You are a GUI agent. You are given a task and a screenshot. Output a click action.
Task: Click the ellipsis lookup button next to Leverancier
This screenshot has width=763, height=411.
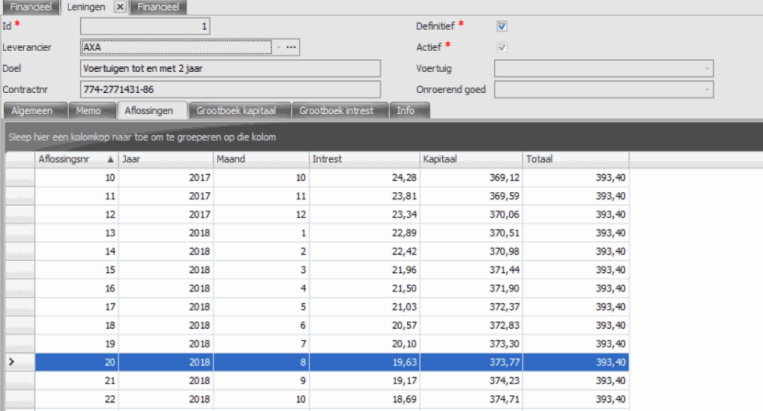pos(292,47)
